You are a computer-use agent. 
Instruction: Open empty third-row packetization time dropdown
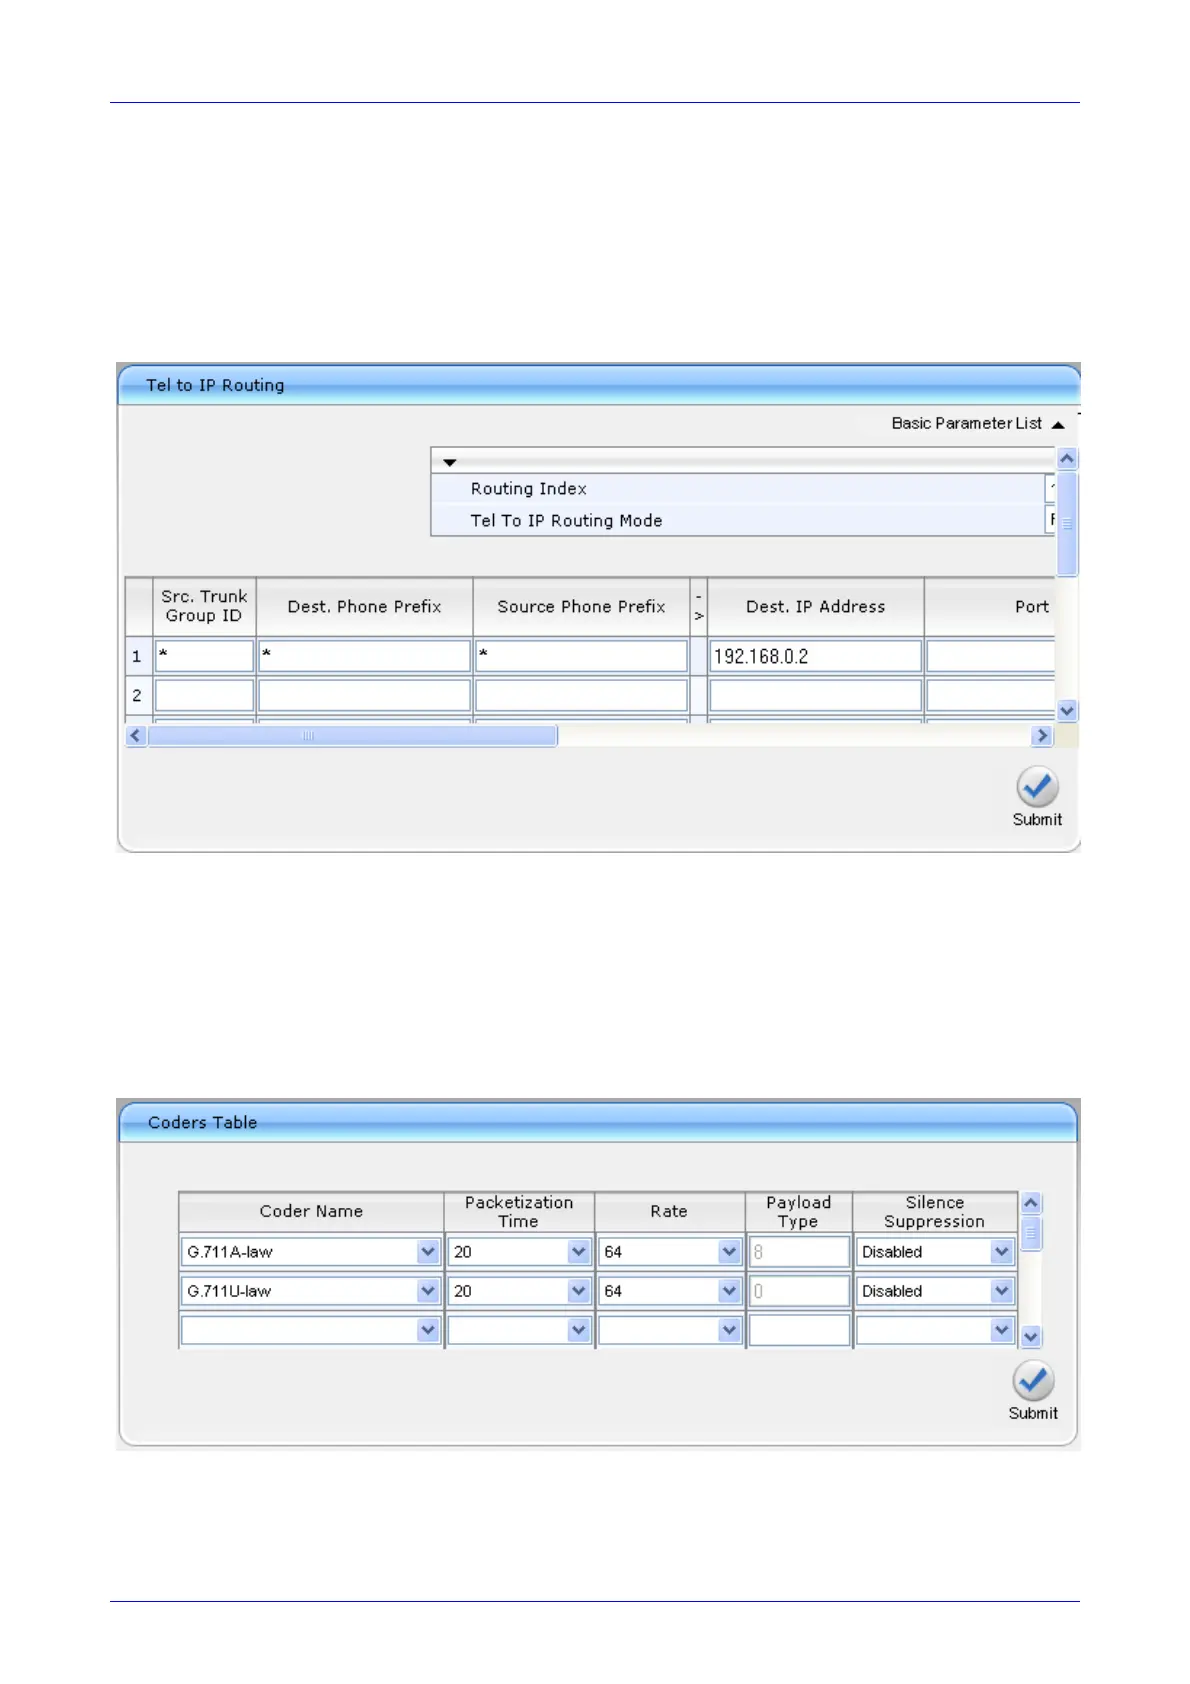578,1330
